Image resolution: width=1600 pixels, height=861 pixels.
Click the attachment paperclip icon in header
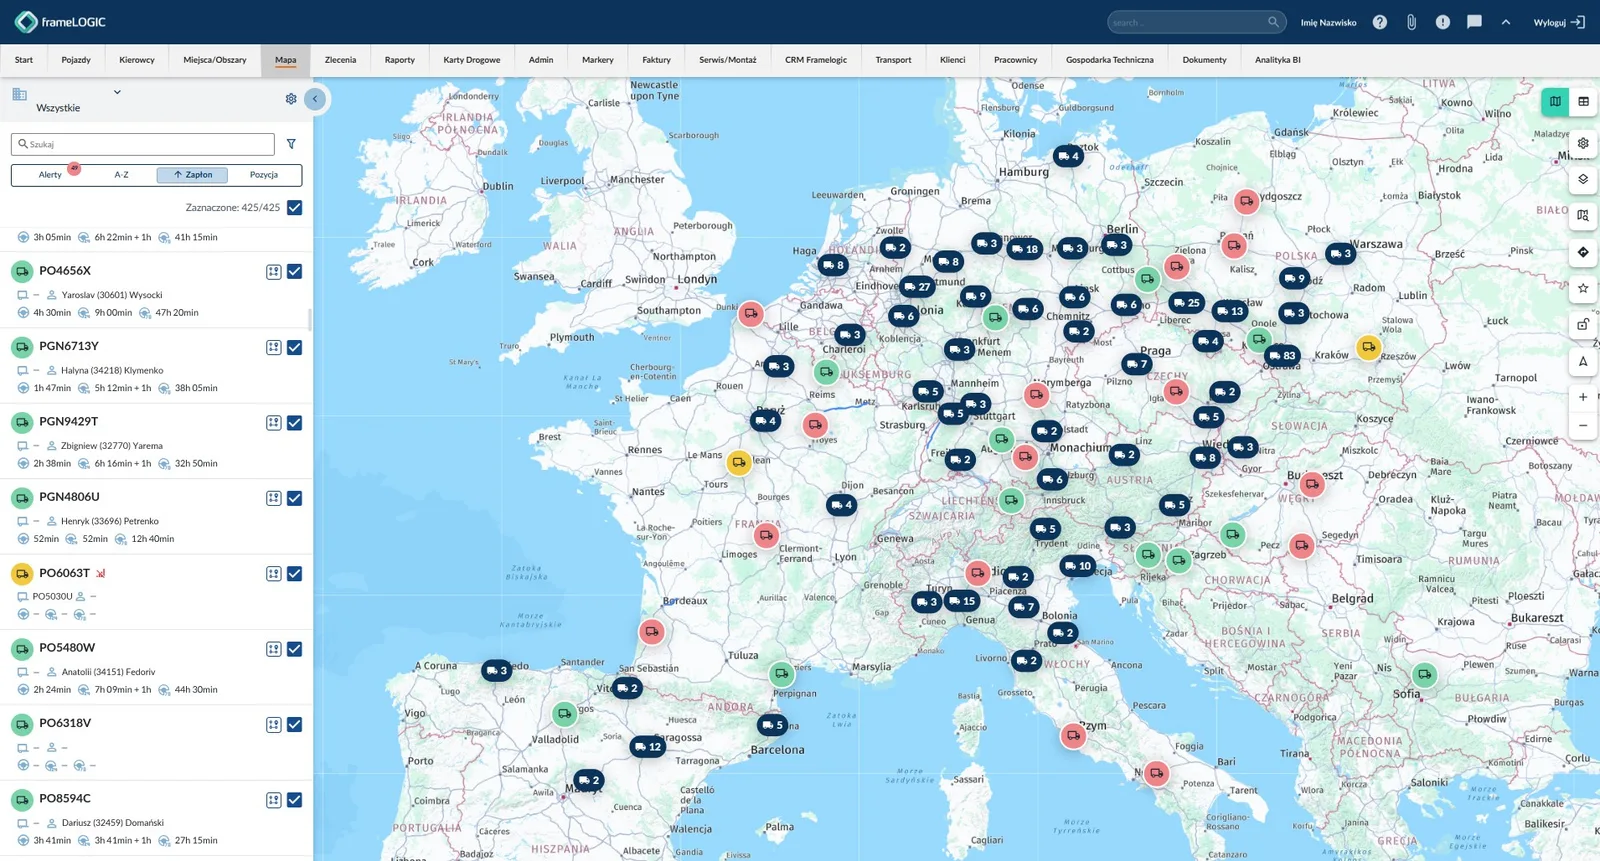[x=1411, y=22]
